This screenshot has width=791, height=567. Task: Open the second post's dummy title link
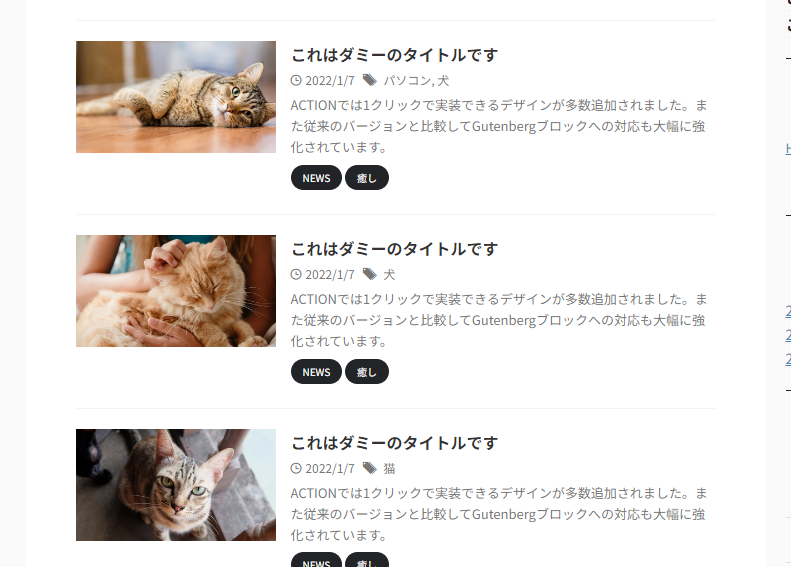tap(394, 249)
